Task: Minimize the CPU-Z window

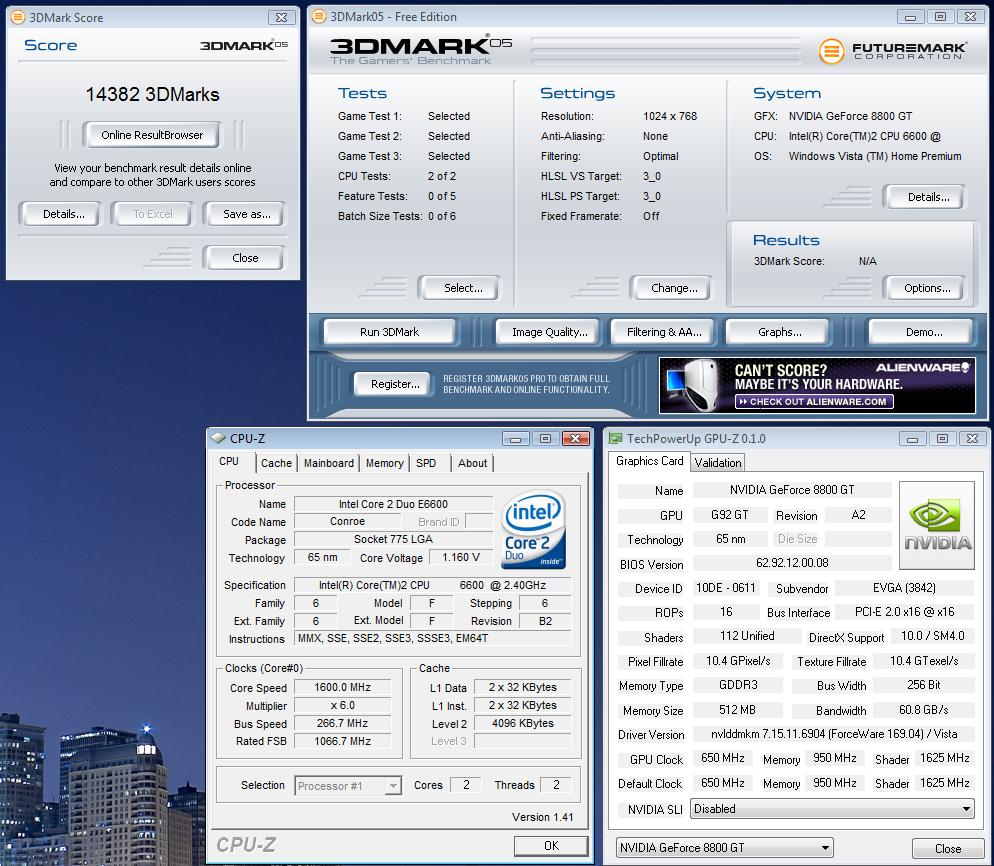Action: (x=515, y=439)
